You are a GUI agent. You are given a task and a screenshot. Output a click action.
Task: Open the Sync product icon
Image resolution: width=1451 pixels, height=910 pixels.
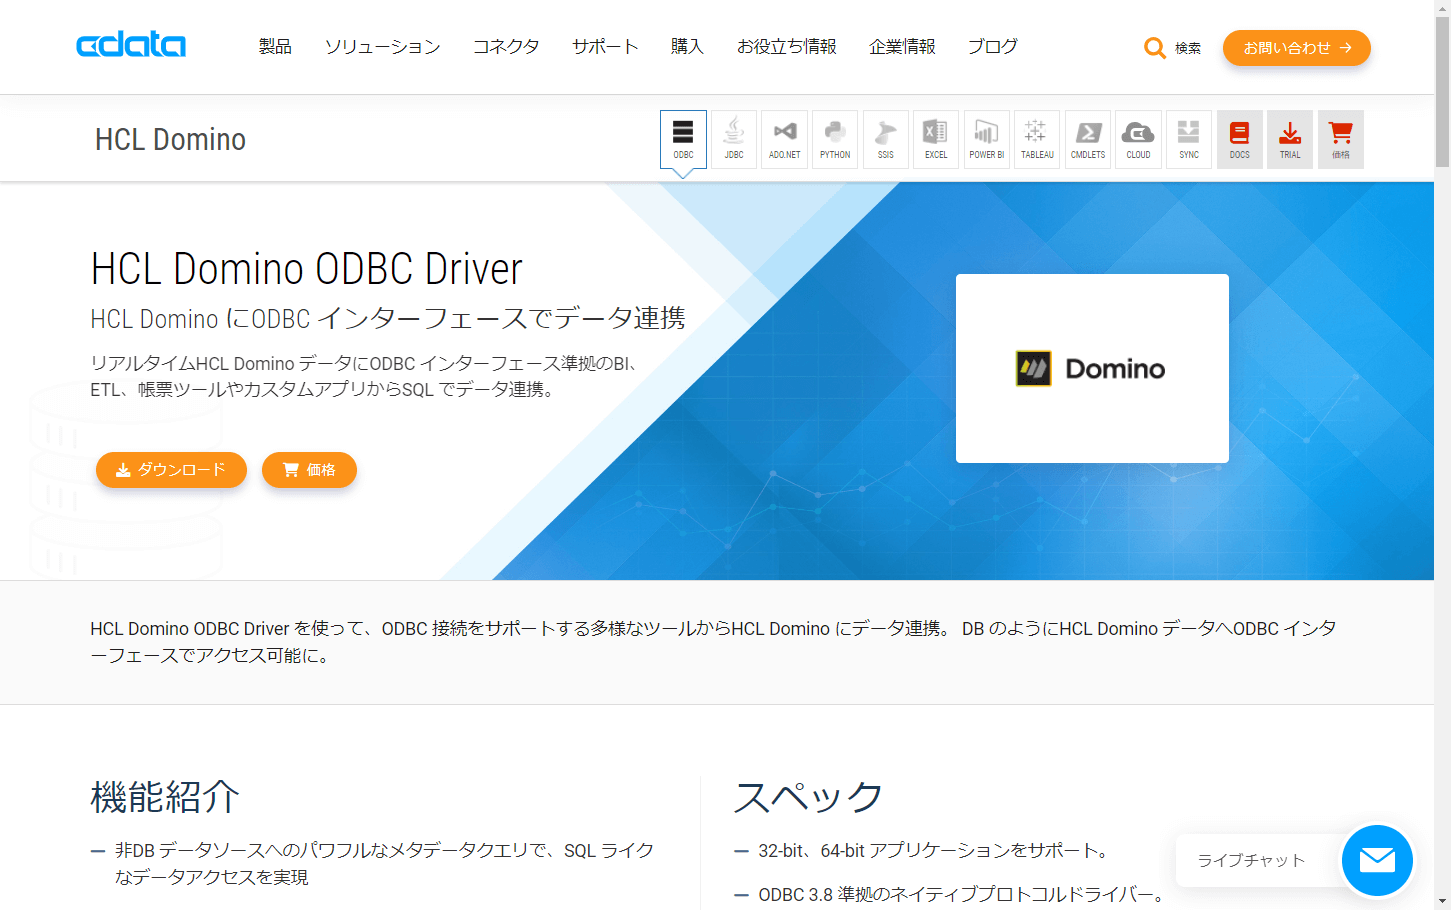1189,139
